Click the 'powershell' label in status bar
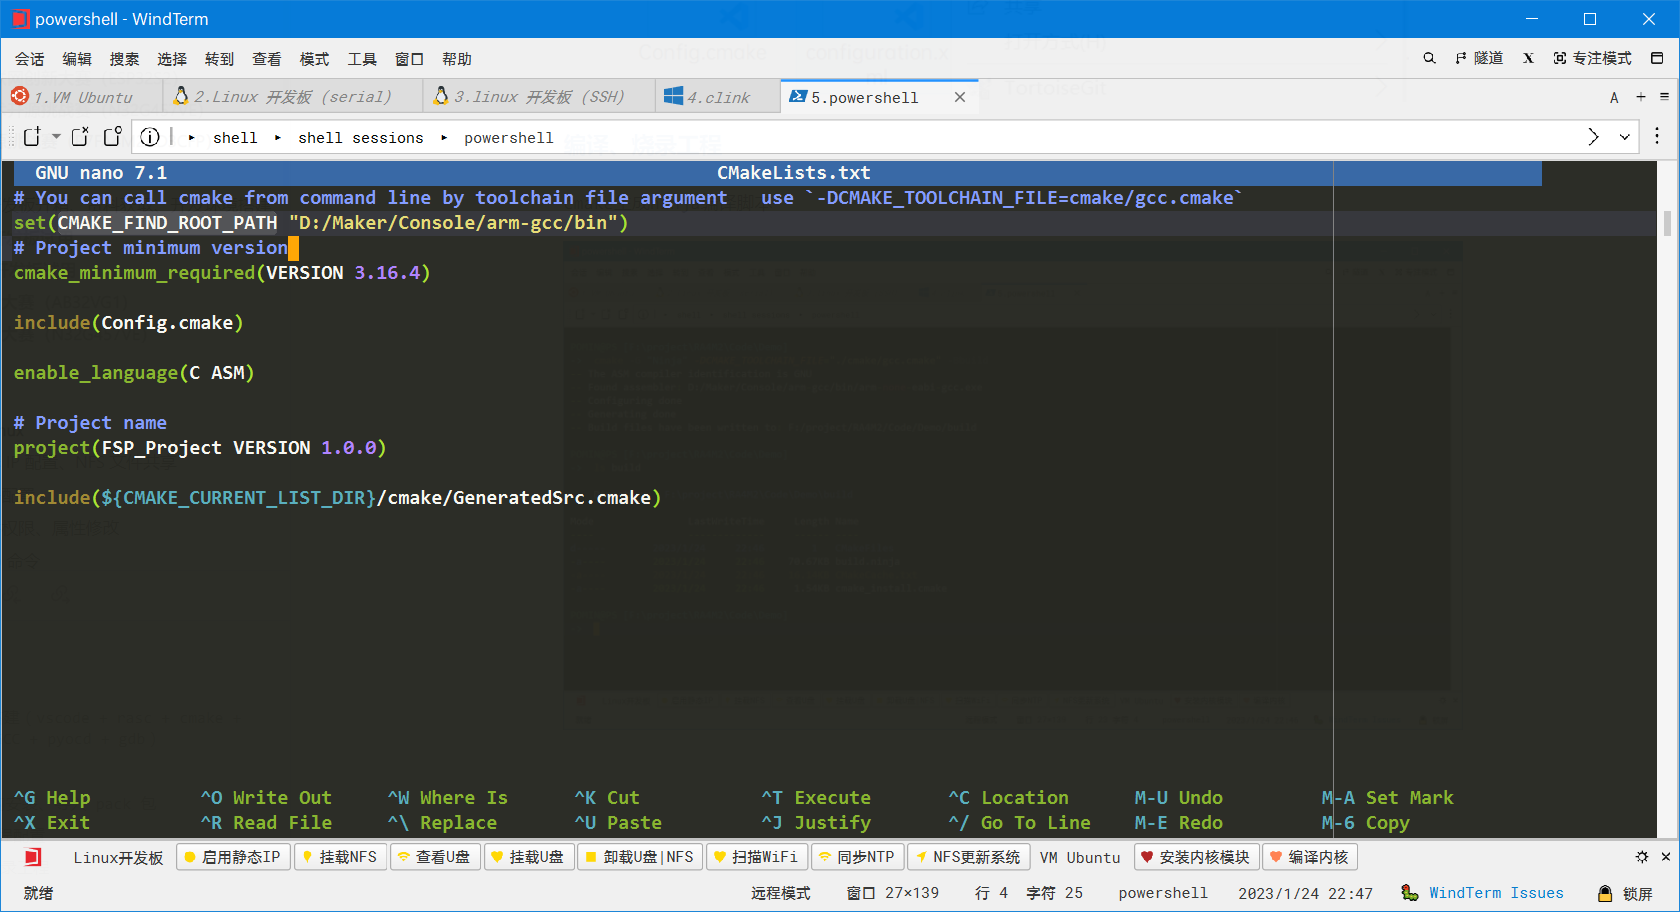1680x912 pixels. click(1162, 893)
